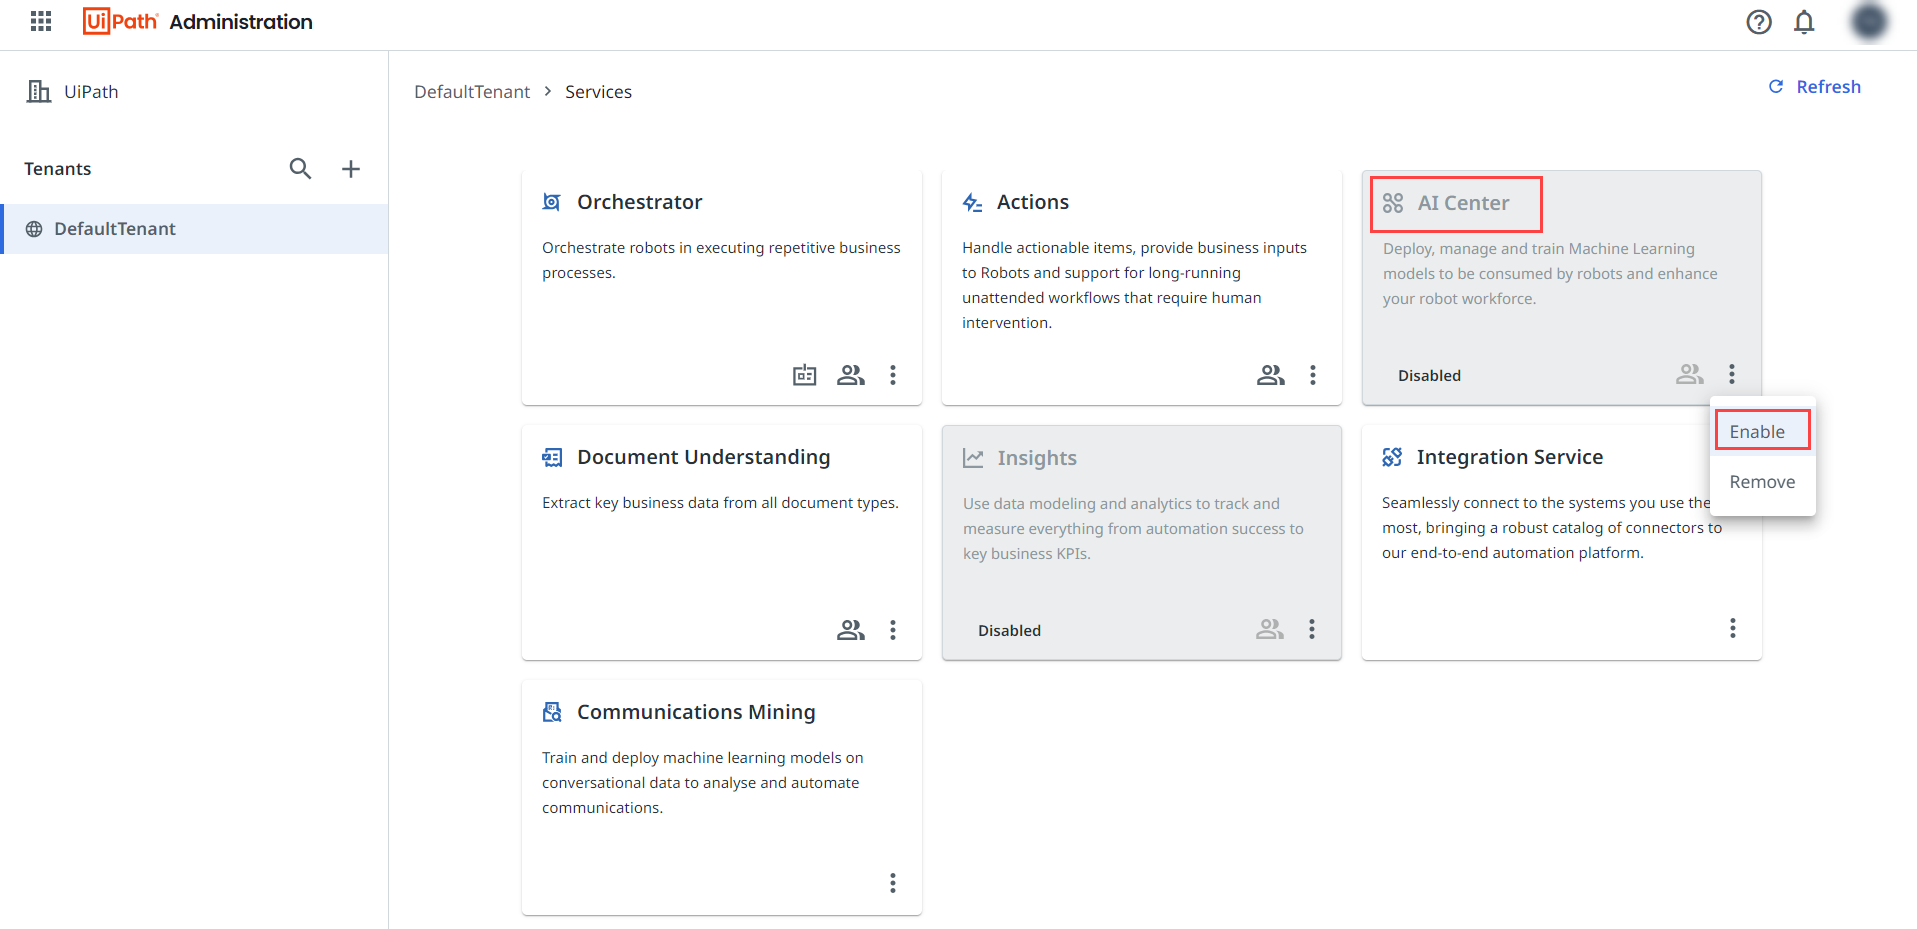
Task: Click the Communications Mining icon
Action: pos(552,712)
